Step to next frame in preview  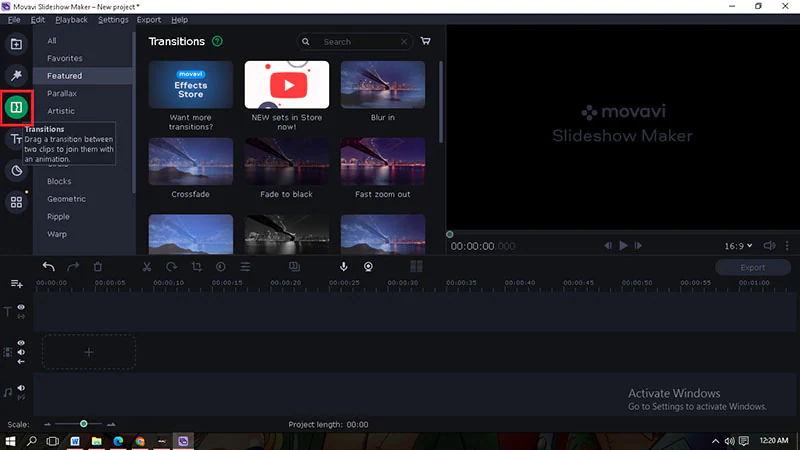tap(638, 246)
